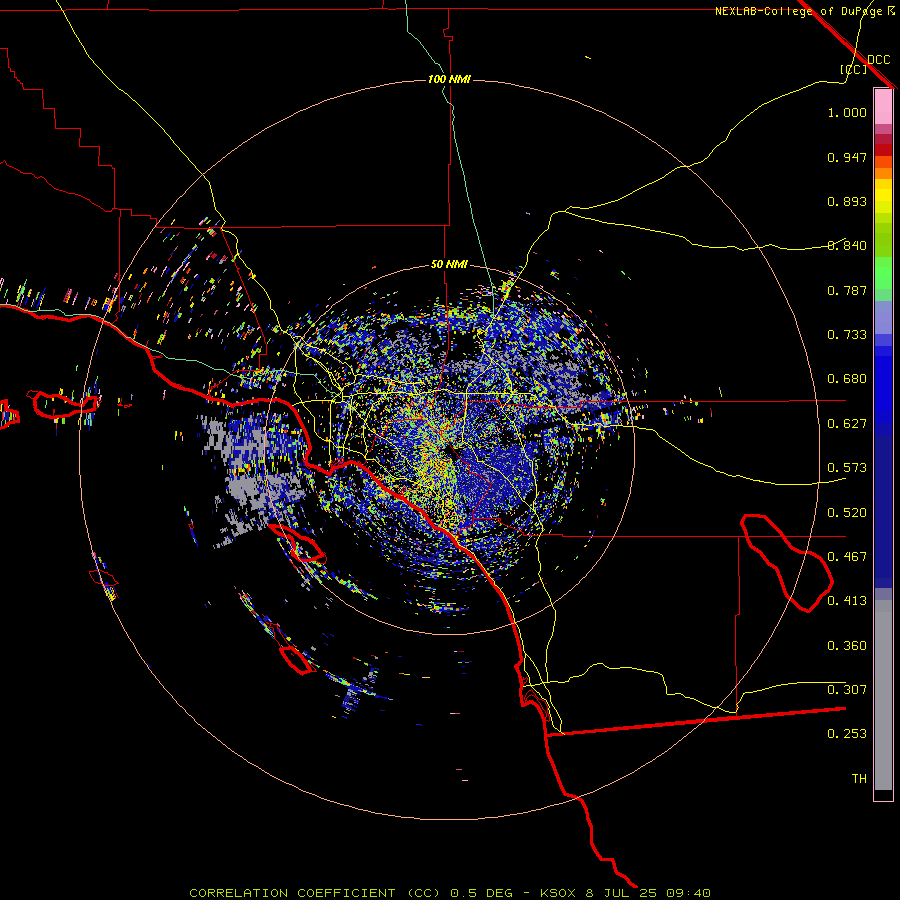The width and height of the screenshot is (900, 900).
Task: Pick the red segment of the color bar
Action: click(x=883, y=149)
